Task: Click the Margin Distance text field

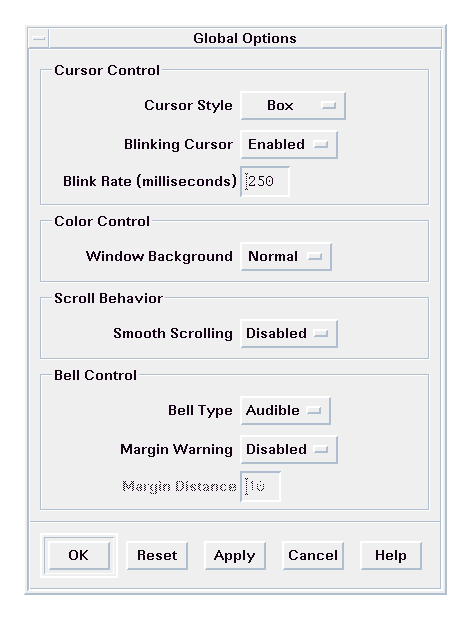Action: 261,486
